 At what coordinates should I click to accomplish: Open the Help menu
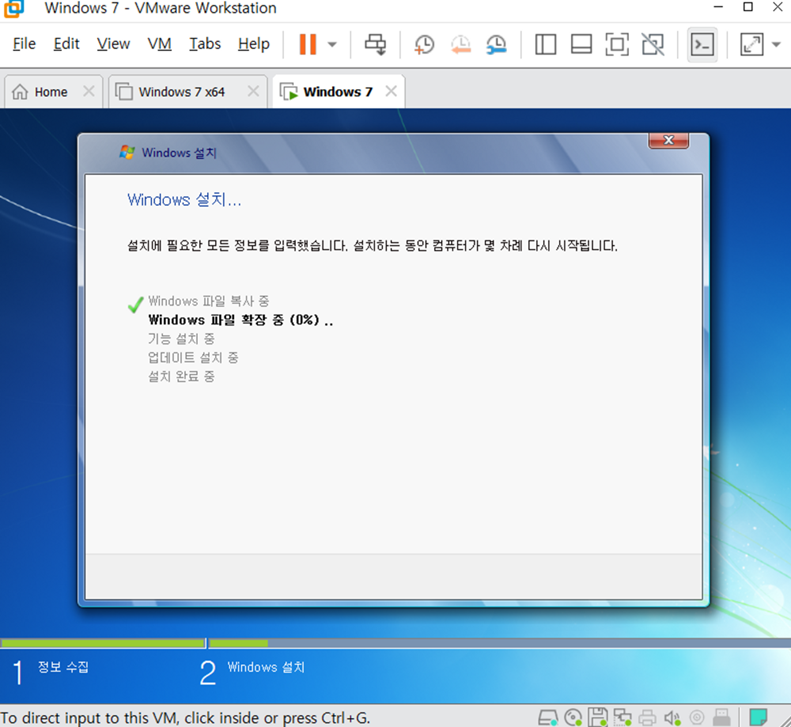(x=254, y=44)
